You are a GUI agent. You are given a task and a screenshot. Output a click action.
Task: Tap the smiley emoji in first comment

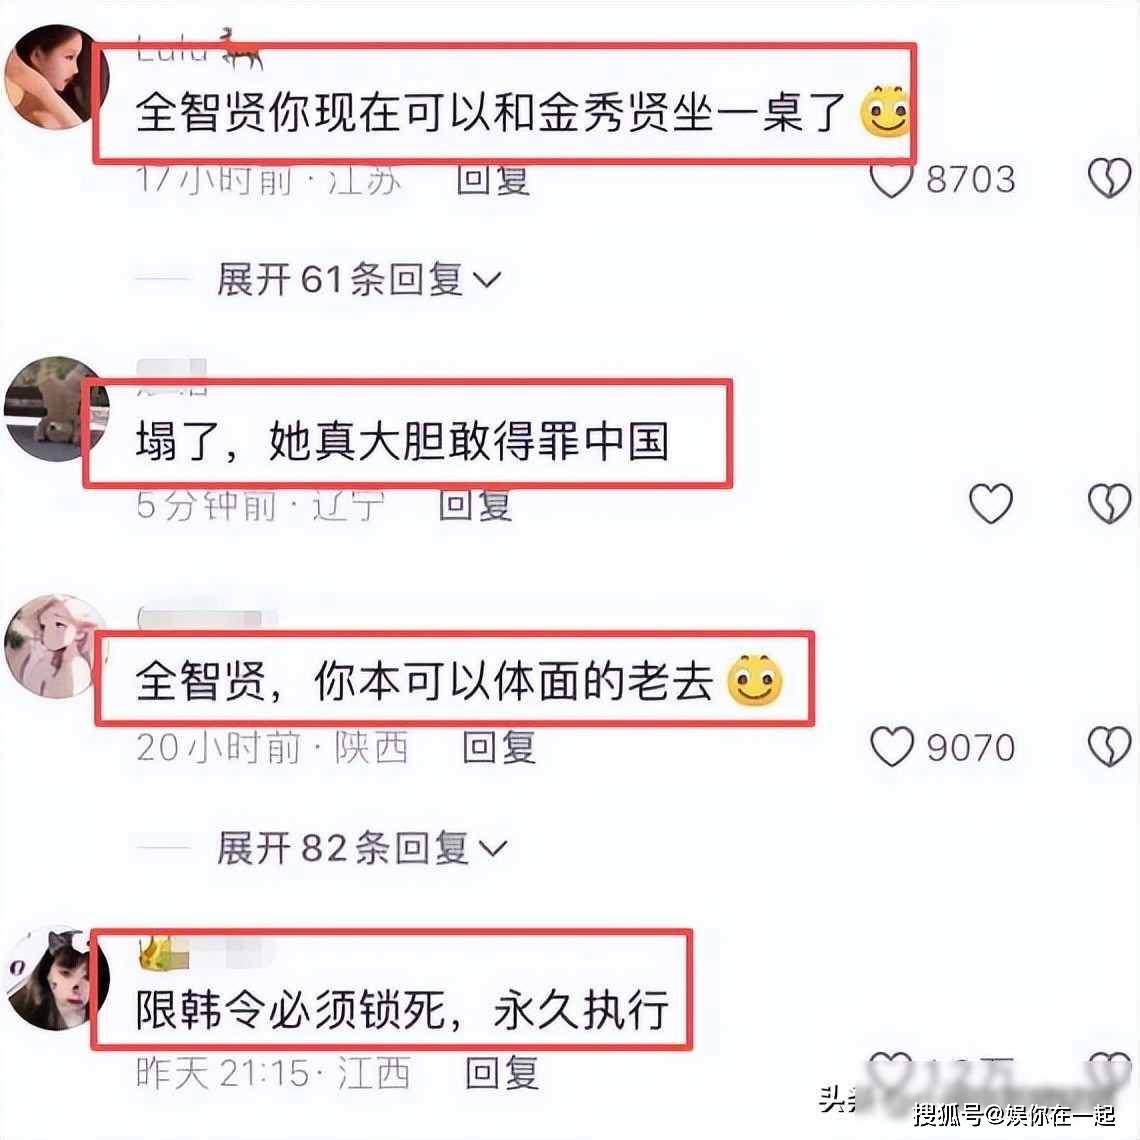[x=885, y=111]
